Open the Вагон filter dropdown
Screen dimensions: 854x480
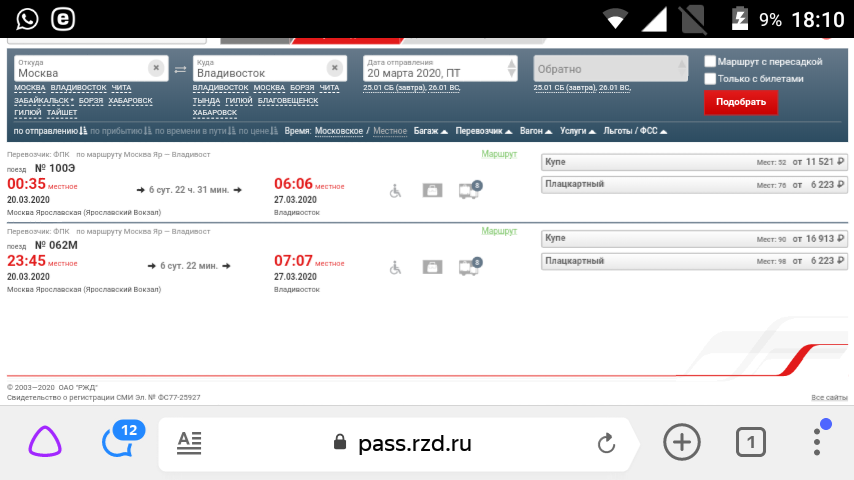tap(536, 131)
